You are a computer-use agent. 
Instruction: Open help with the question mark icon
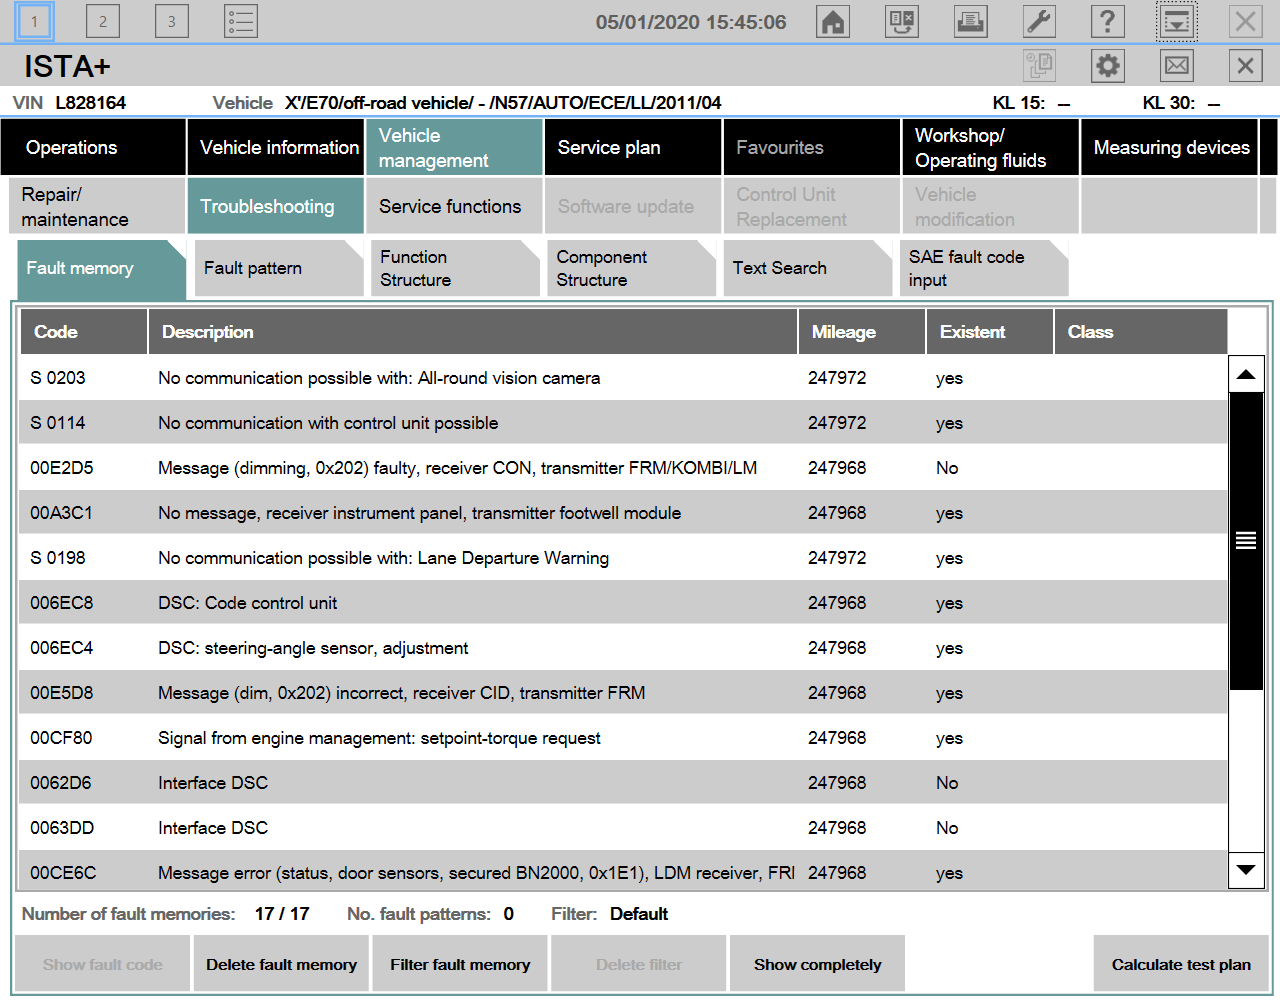coord(1107,21)
